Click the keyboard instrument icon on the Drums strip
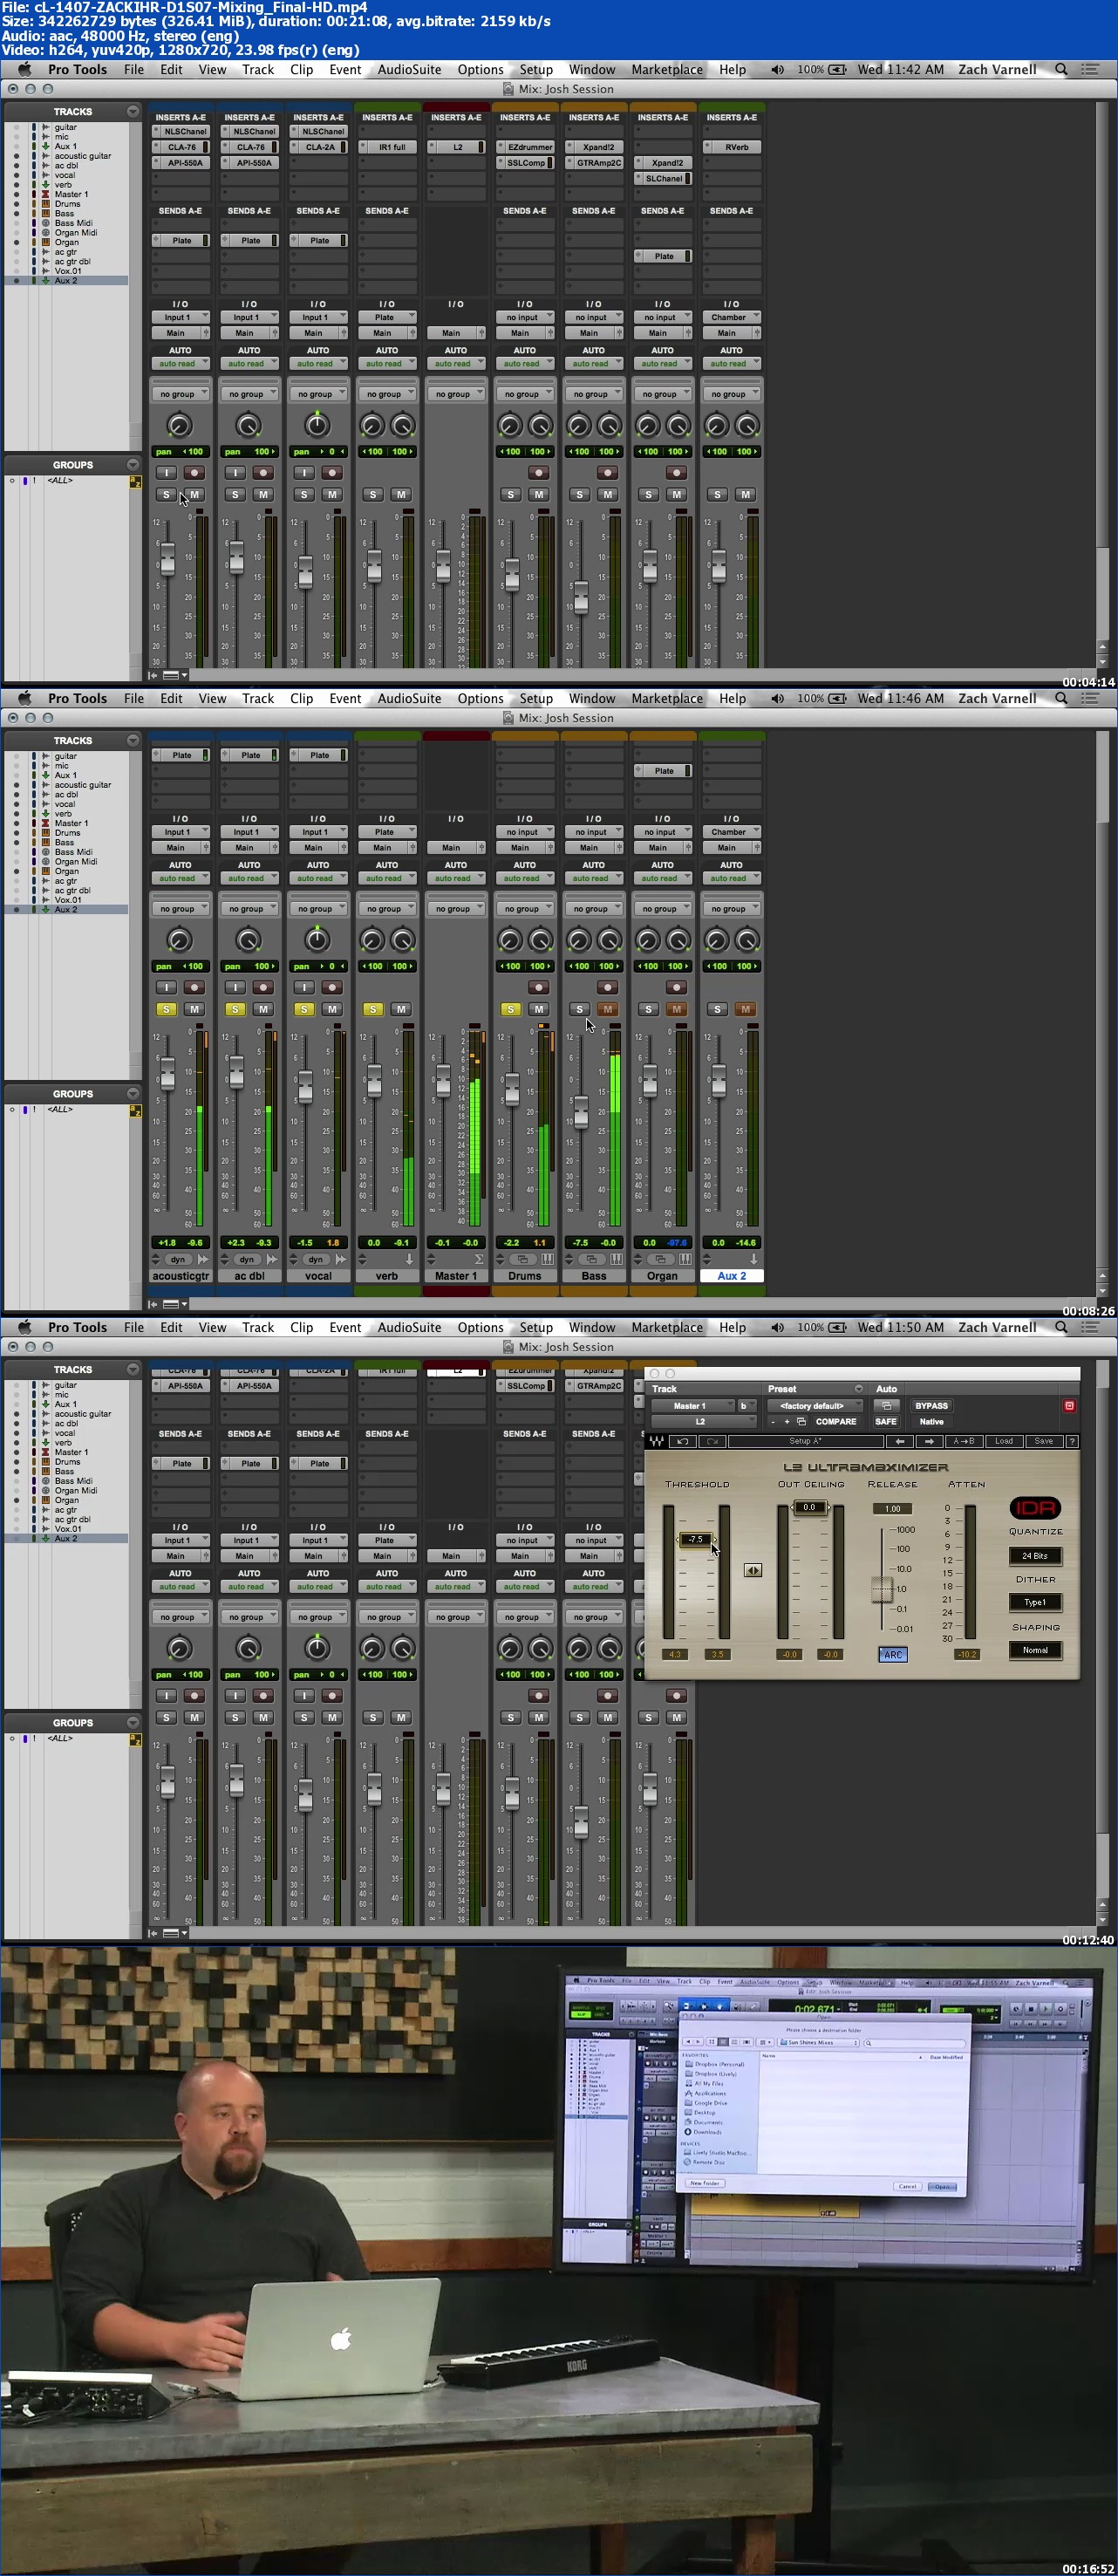 547,1259
